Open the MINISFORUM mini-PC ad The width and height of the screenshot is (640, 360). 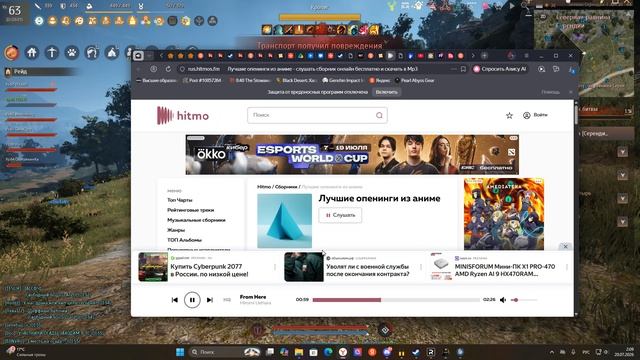coord(500,267)
